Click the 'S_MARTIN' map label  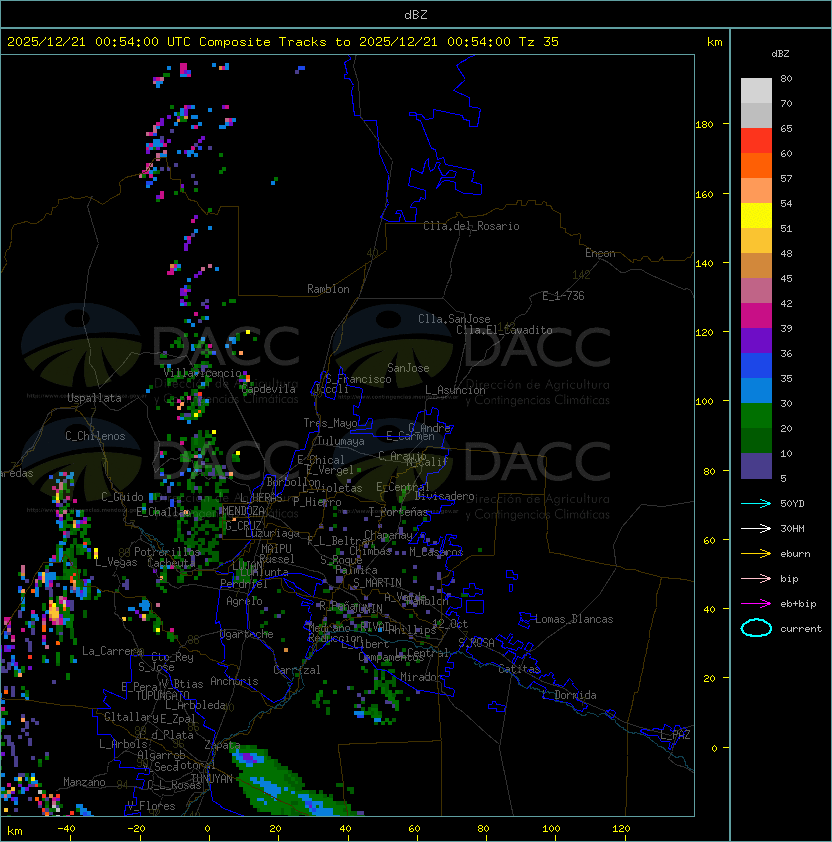(x=377, y=583)
